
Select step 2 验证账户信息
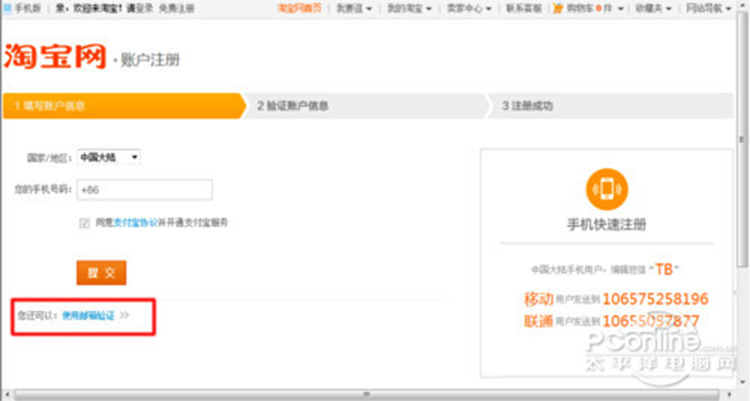[x=366, y=106]
